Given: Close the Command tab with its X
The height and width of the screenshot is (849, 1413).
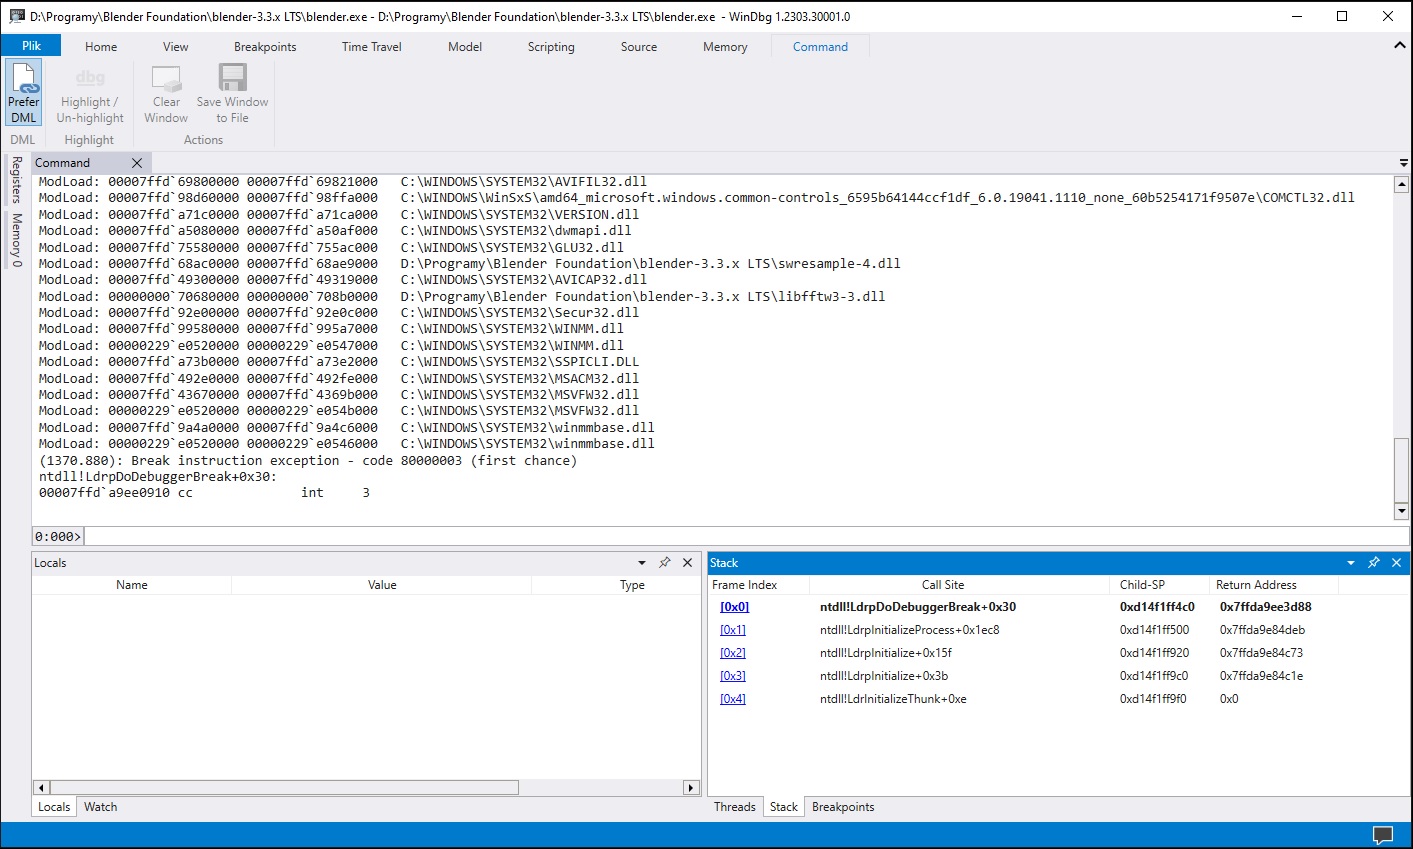Looking at the screenshot, I should tap(137, 161).
